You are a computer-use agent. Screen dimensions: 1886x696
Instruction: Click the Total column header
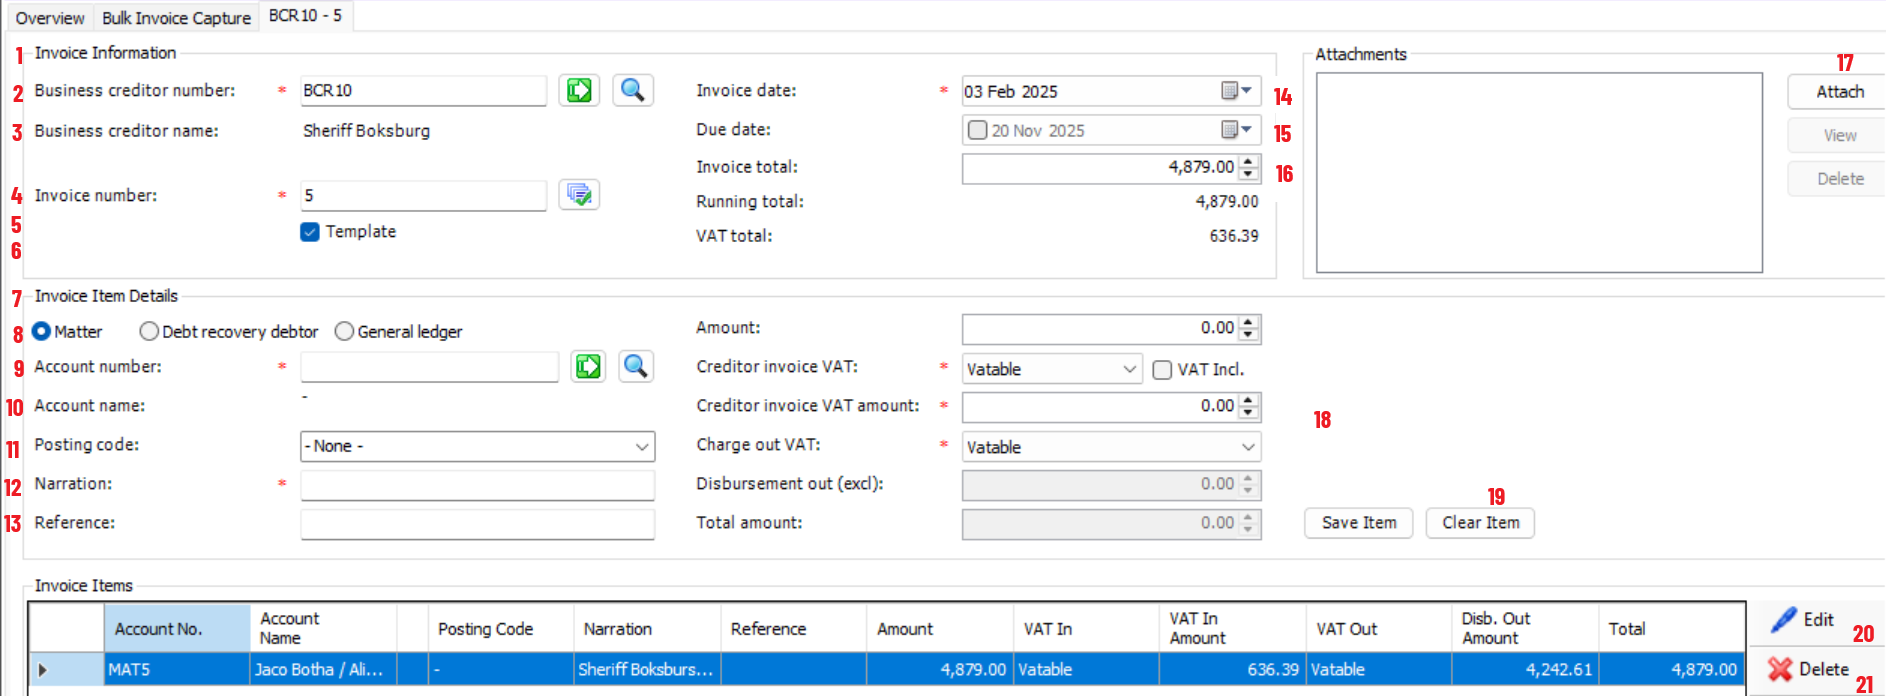pos(1671,628)
